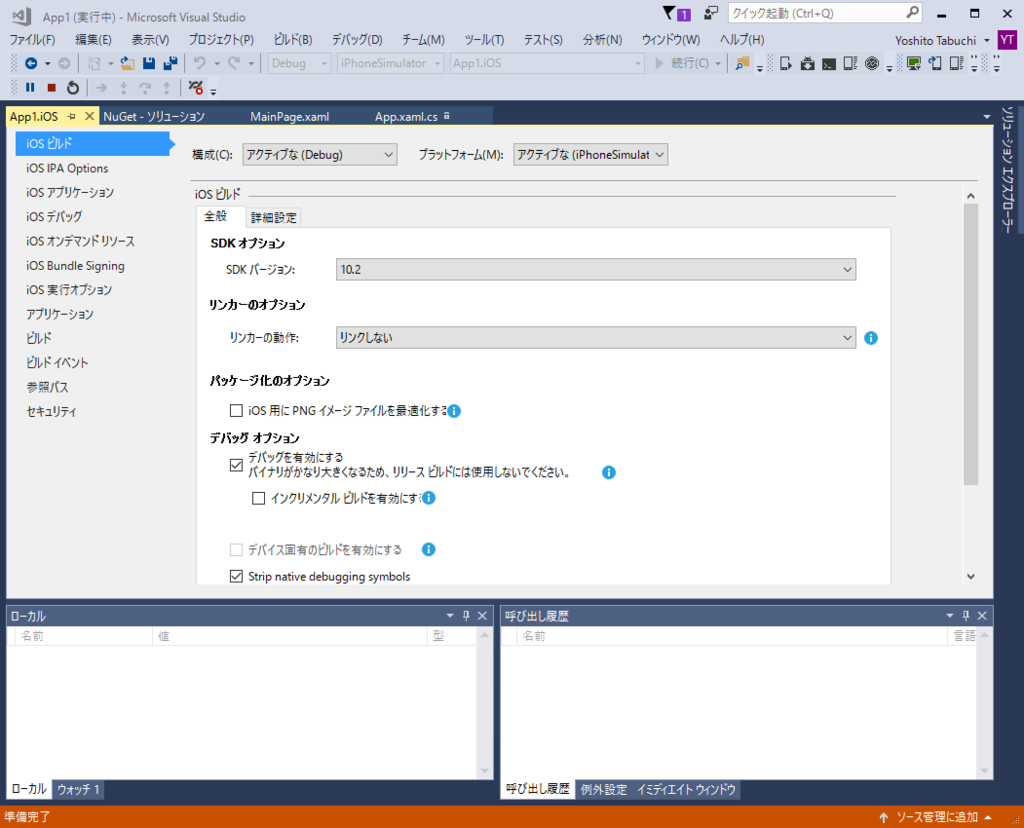Click the scroll down arrow of properties page

970,576
